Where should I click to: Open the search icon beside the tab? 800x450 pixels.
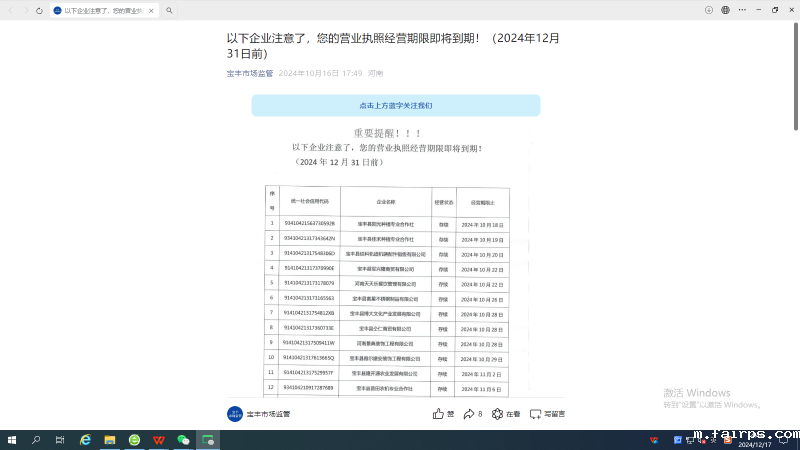169,10
